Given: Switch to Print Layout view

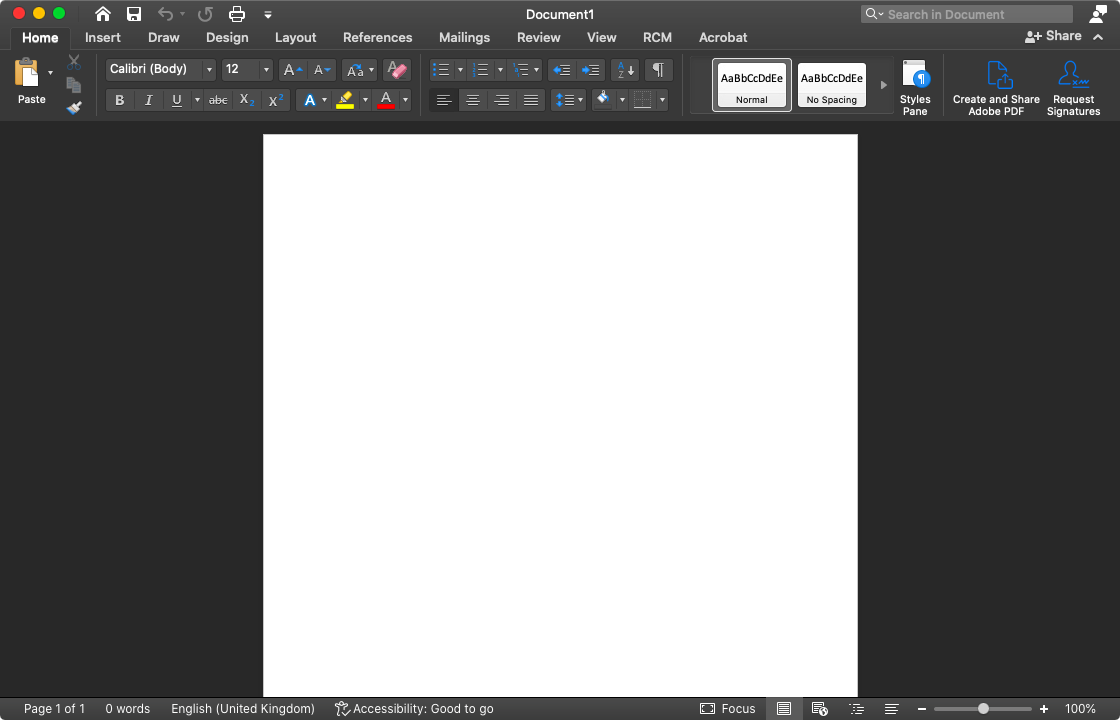Looking at the screenshot, I should pos(784,709).
